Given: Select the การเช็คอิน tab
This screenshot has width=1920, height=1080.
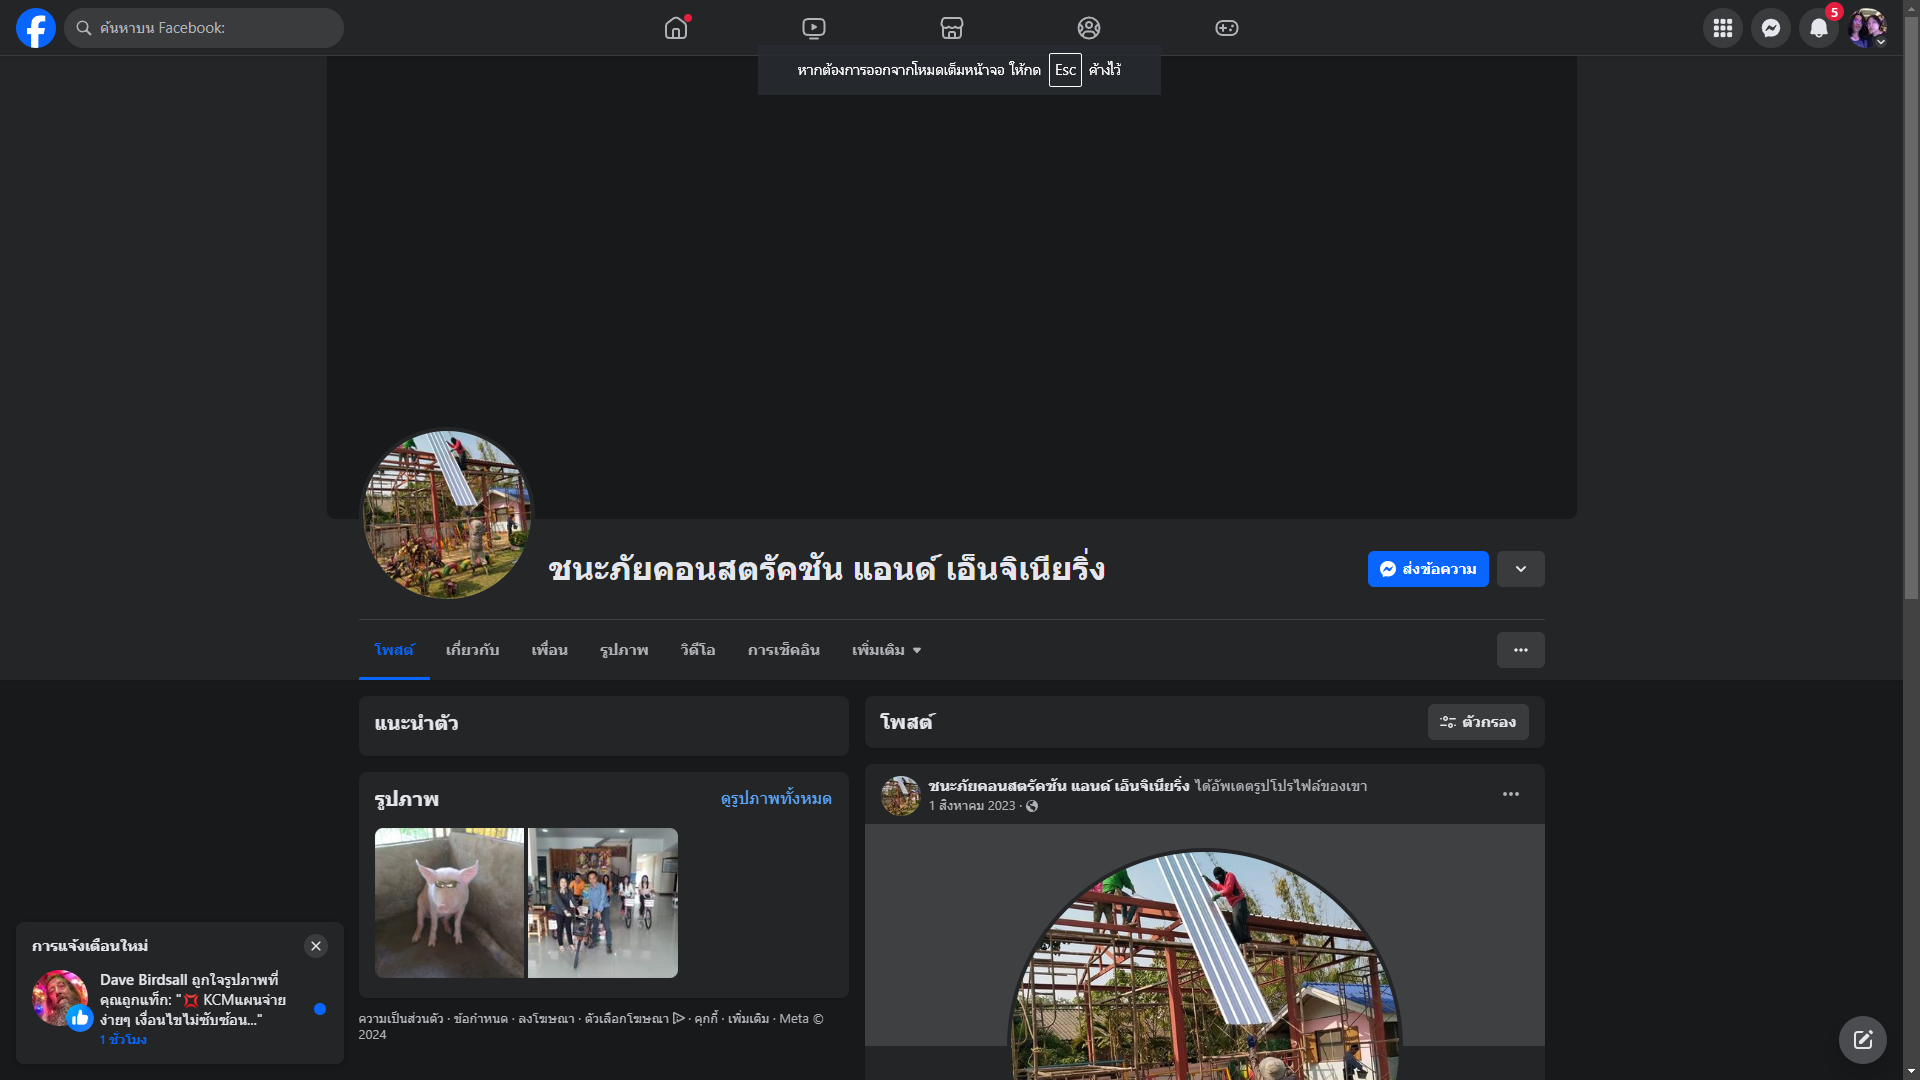Looking at the screenshot, I should click(784, 650).
